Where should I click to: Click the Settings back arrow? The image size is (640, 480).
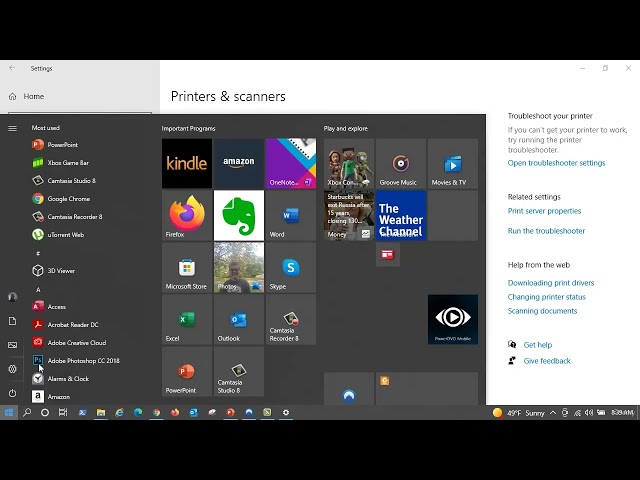pyautogui.click(x=12, y=68)
